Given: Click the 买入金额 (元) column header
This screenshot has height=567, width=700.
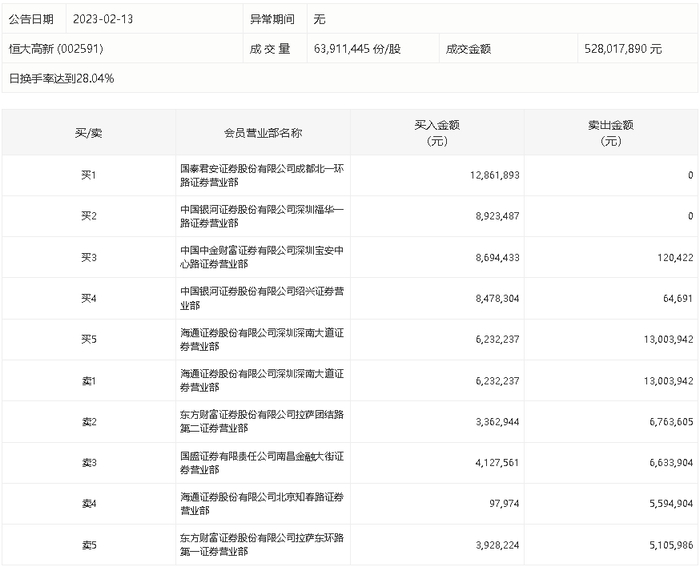Looking at the screenshot, I should 437,133.
